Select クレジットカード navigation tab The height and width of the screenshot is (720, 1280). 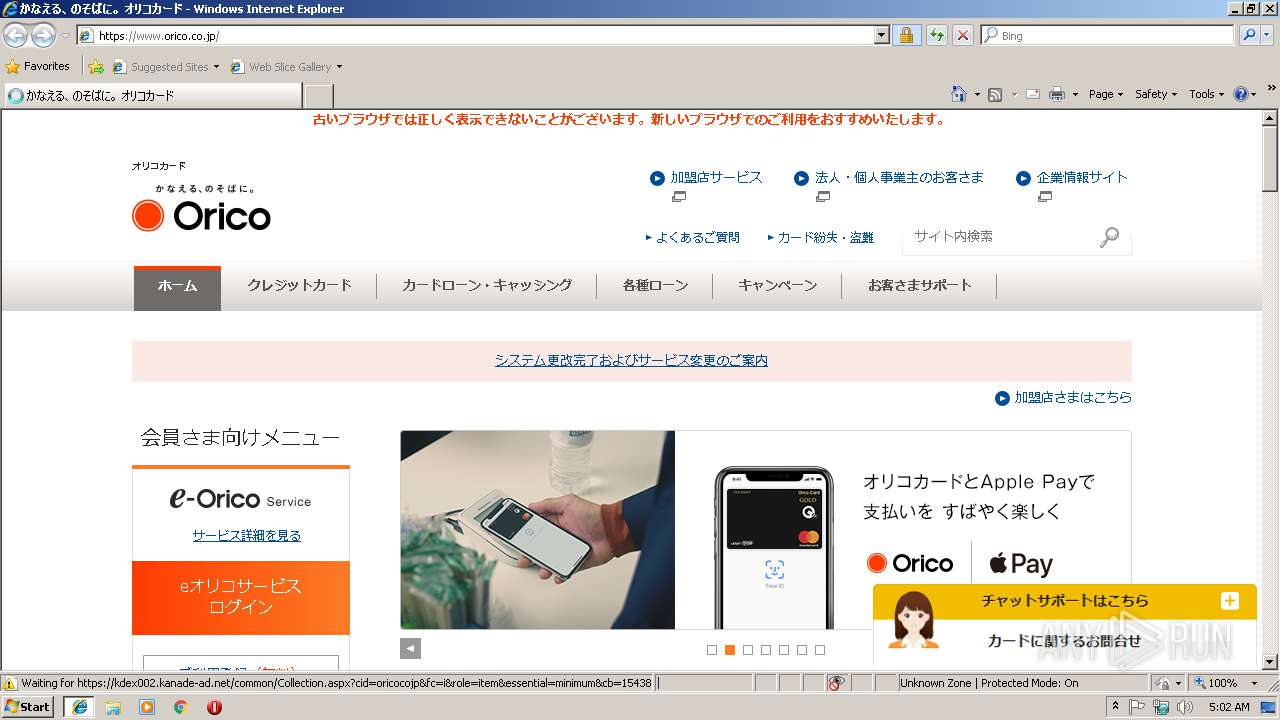(x=299, y=286)
